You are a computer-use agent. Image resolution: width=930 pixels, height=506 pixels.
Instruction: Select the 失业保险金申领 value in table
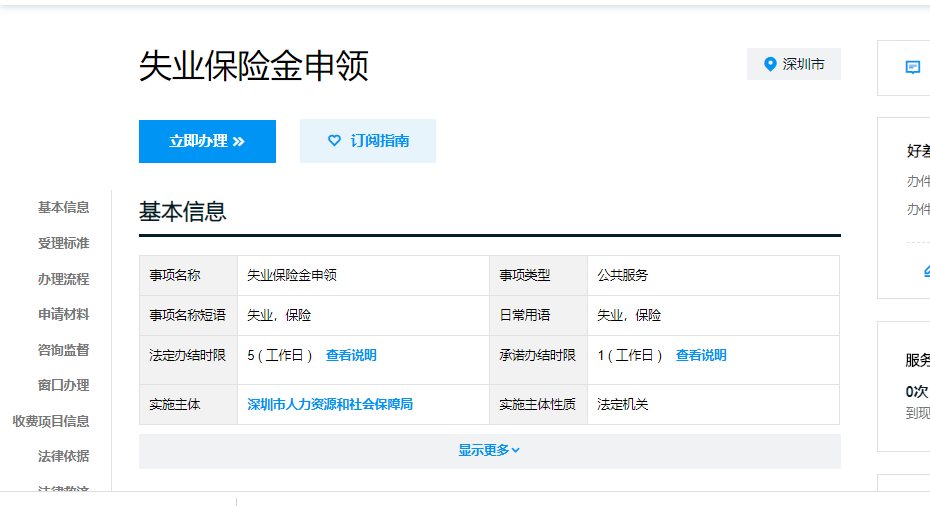292,275
